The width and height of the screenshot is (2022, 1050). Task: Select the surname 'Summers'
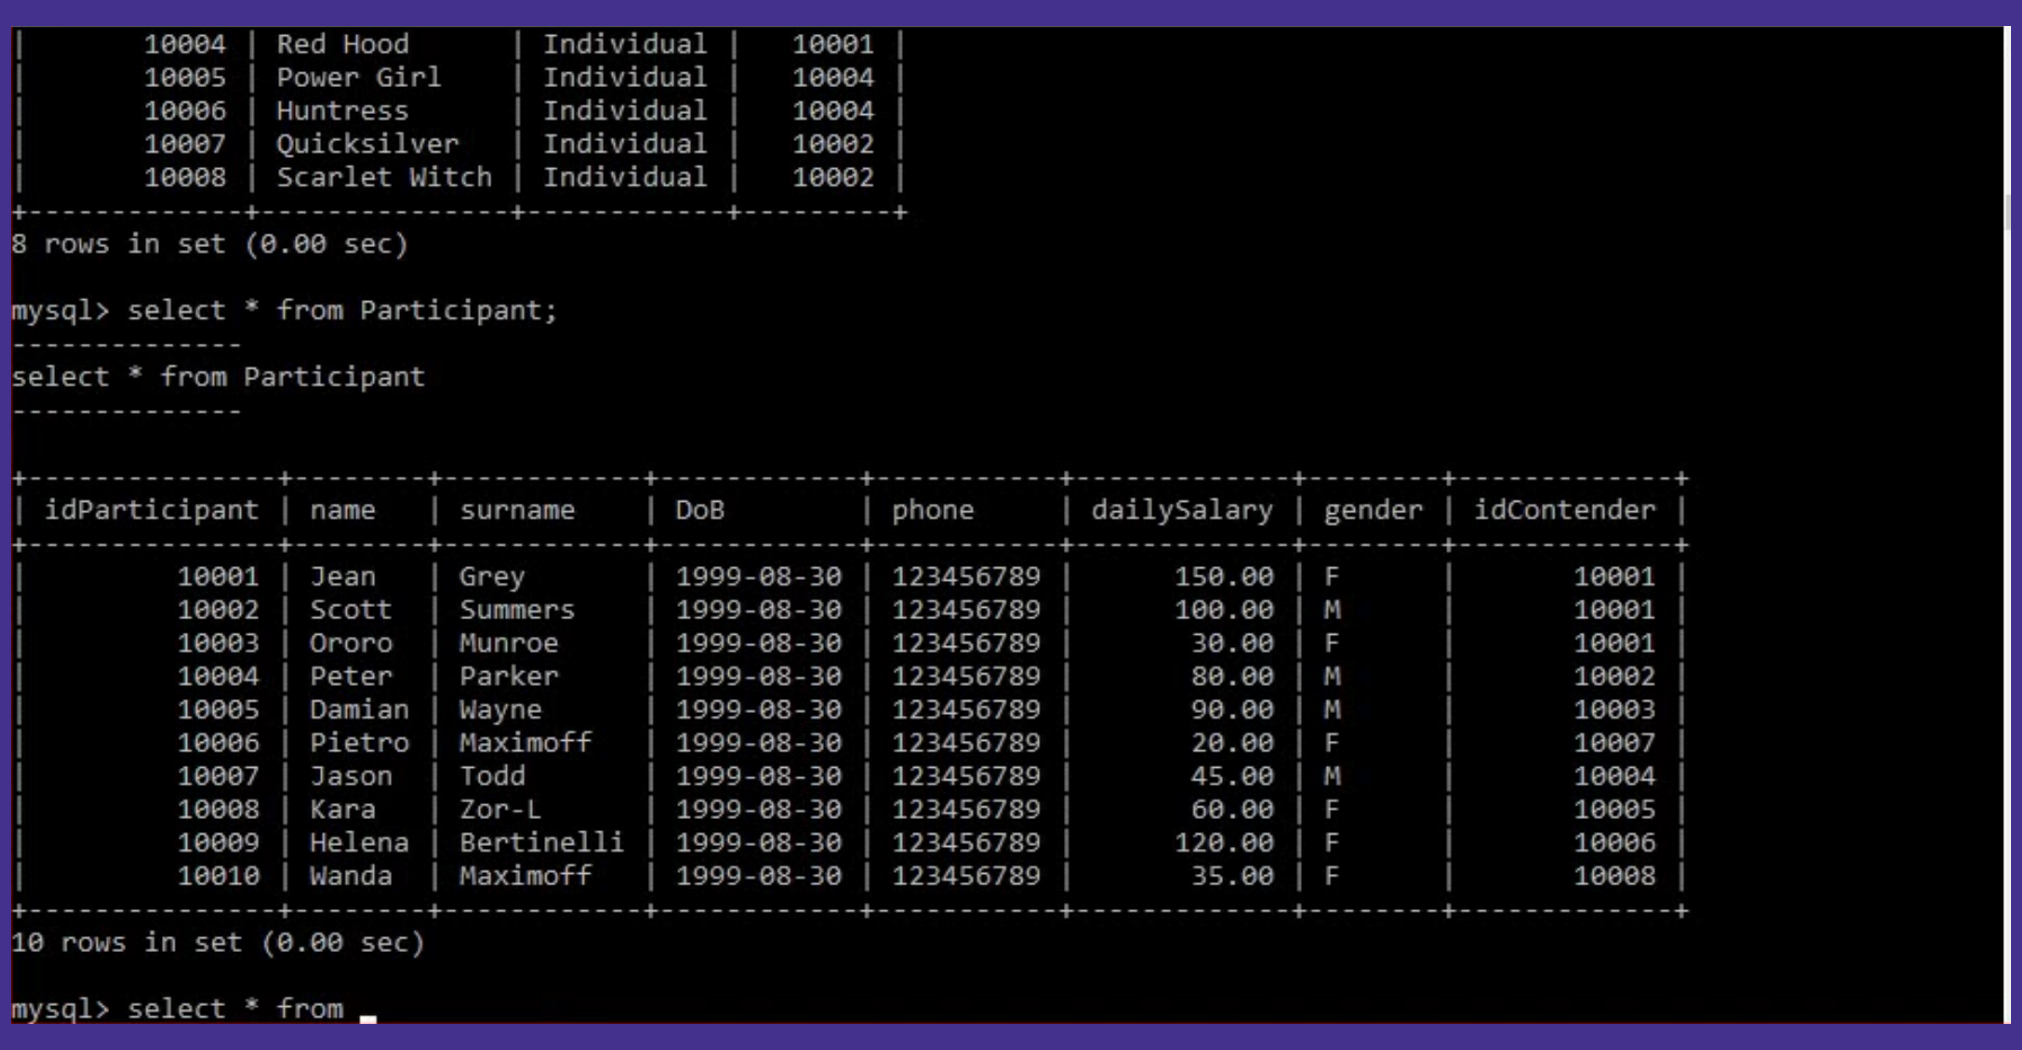point(517,609)
